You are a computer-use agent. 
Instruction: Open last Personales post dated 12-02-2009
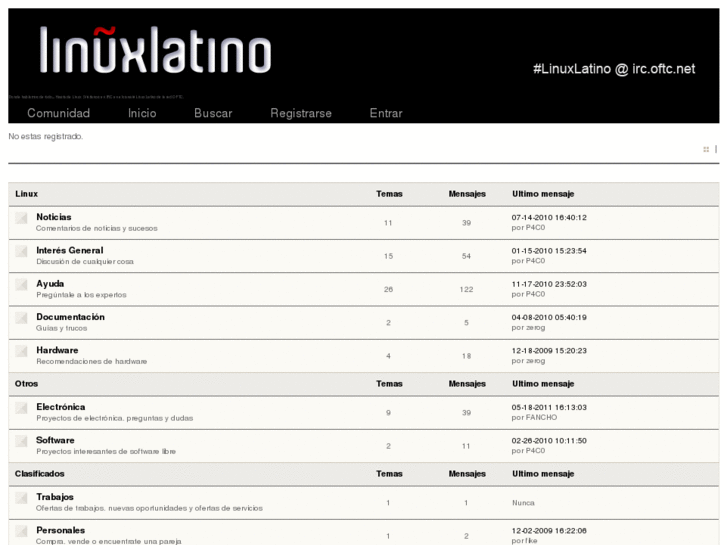pos(549,531)
